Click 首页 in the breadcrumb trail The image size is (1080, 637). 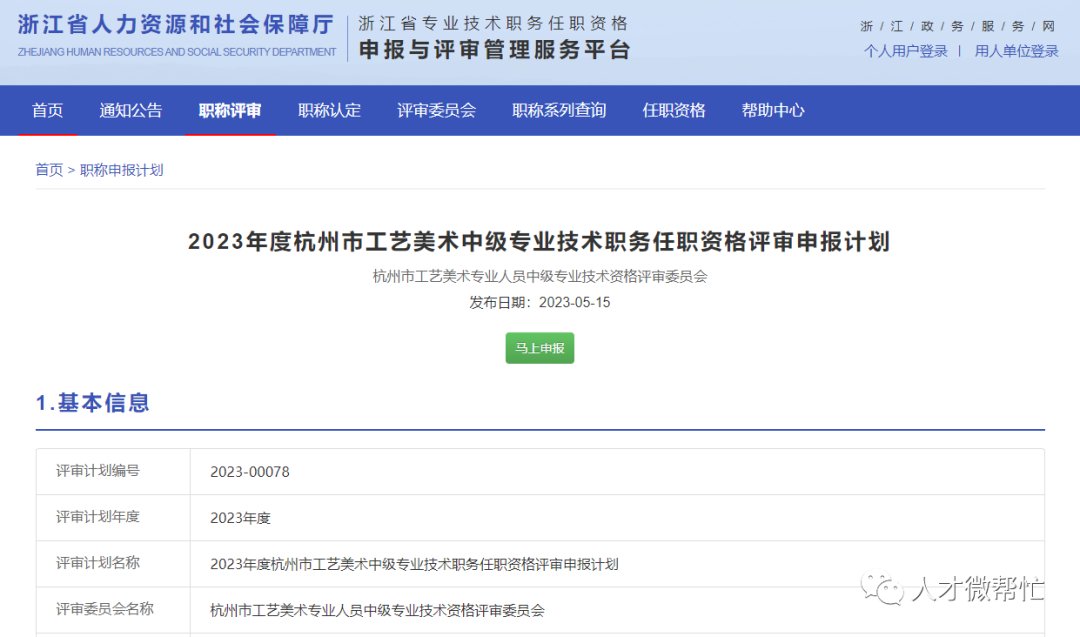48,169
